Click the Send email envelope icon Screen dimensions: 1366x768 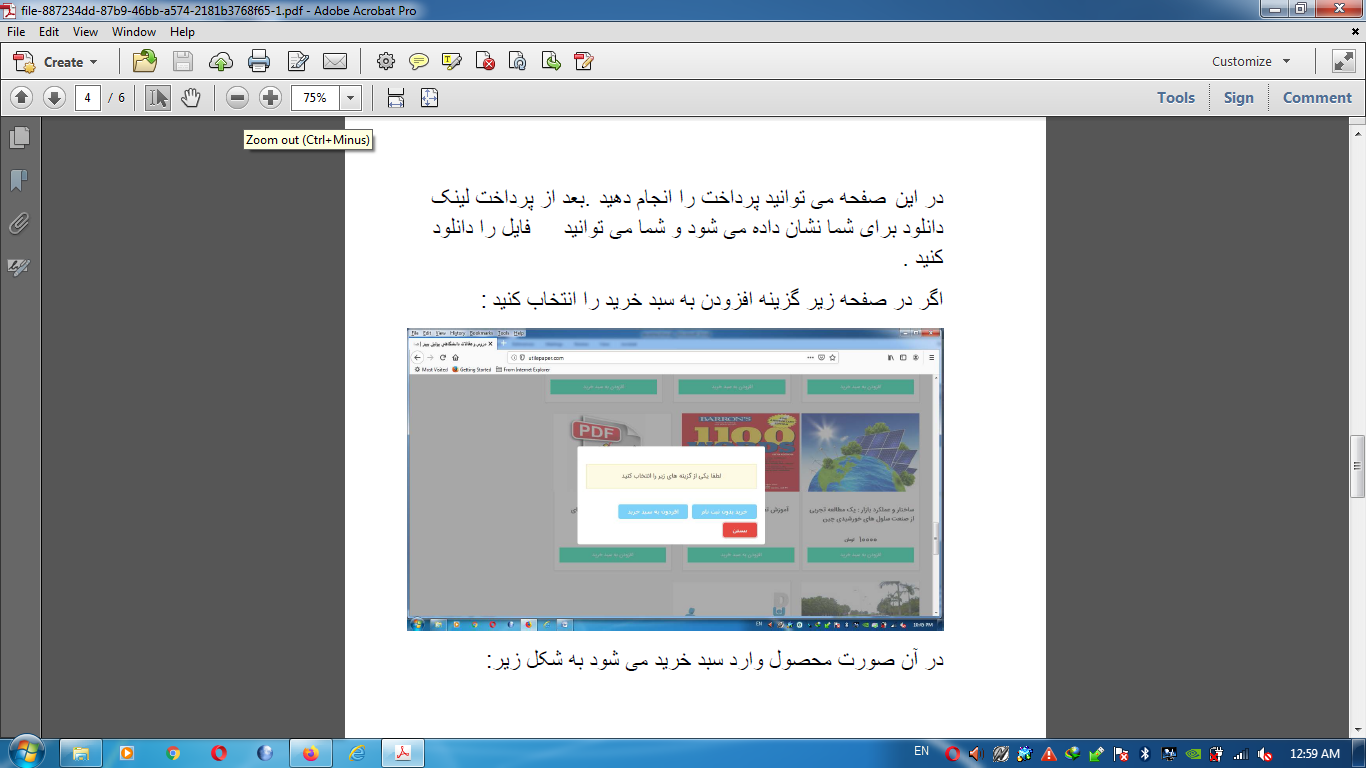point(335,62)
